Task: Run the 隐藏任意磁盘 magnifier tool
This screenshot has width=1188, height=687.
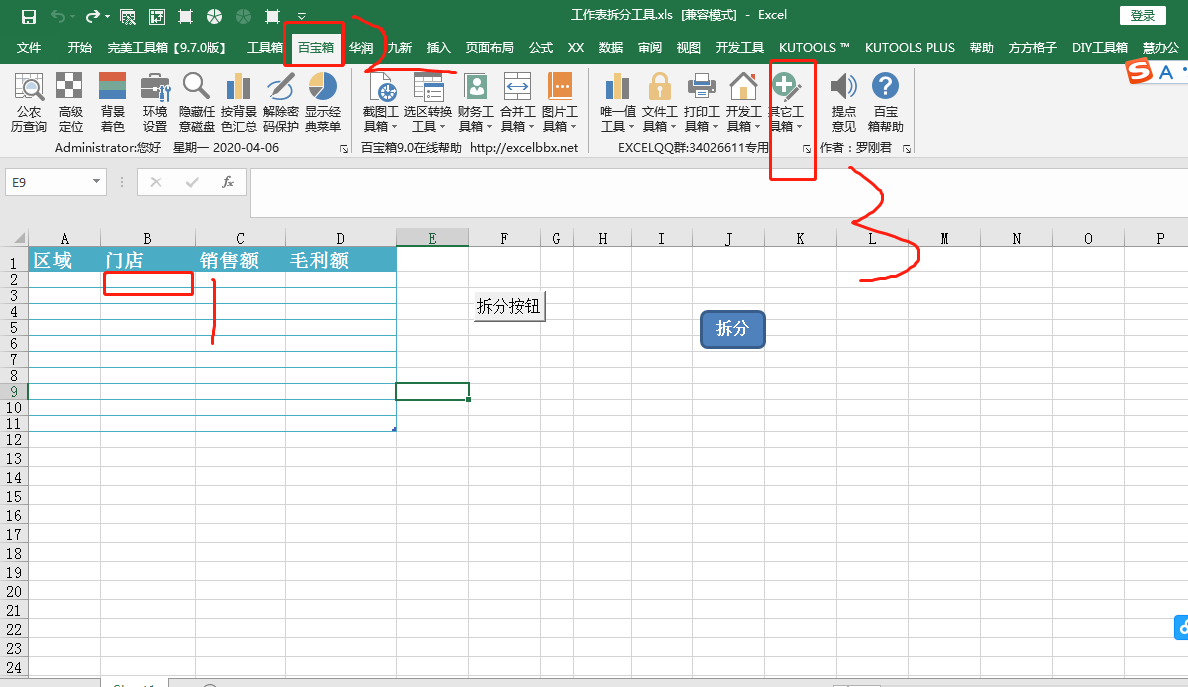Action: (x=196, y=102)
